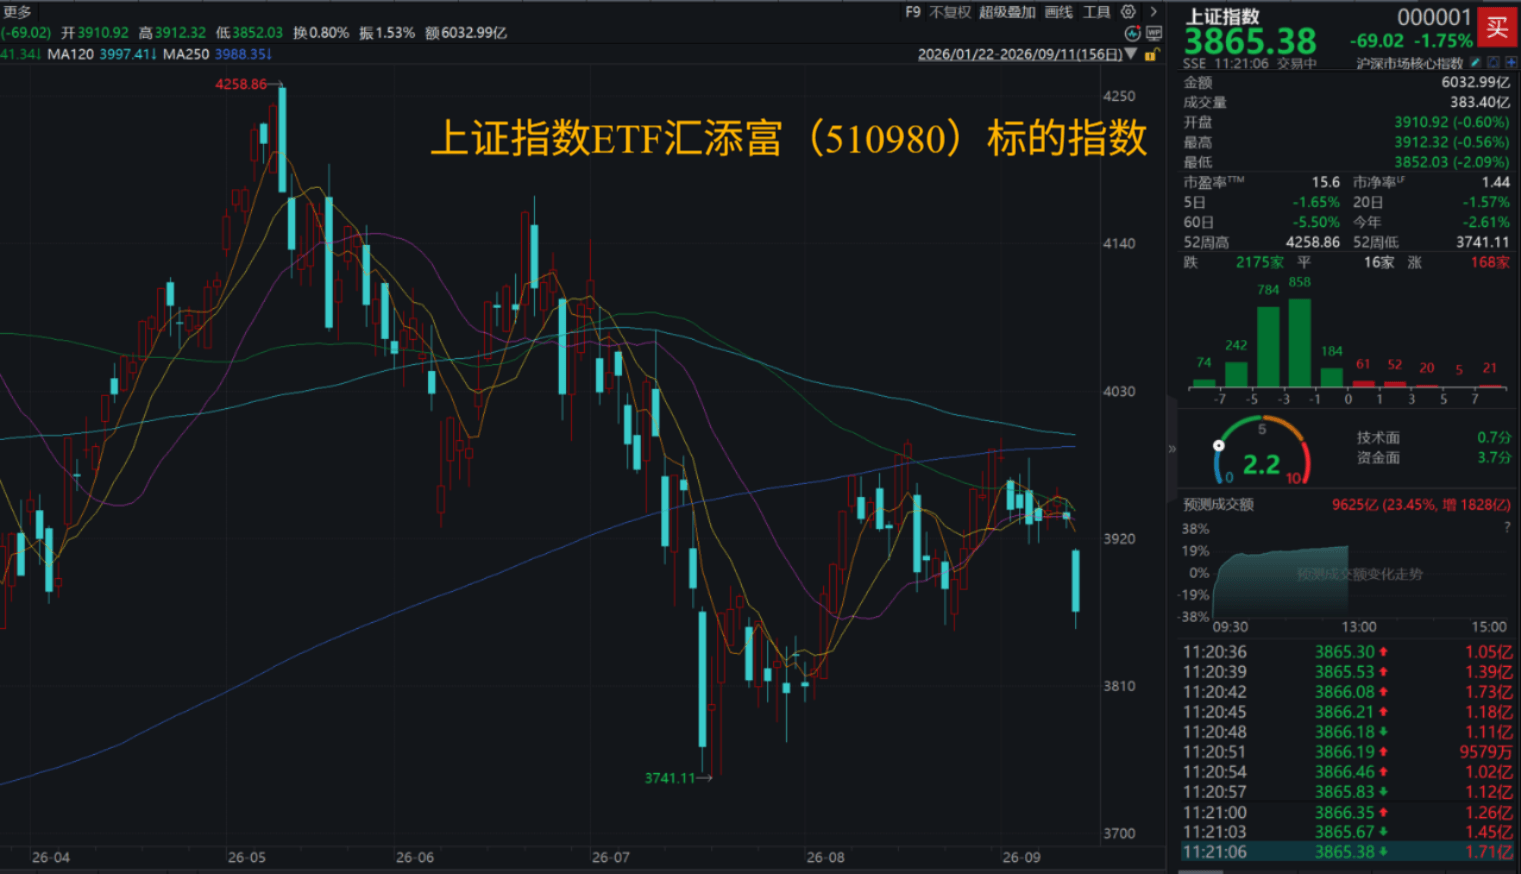This screenshot has height=874, width=1521.
Task: Expand the date range dropdown triangle
Action: pyautogui.click(x=1131, y=54)
